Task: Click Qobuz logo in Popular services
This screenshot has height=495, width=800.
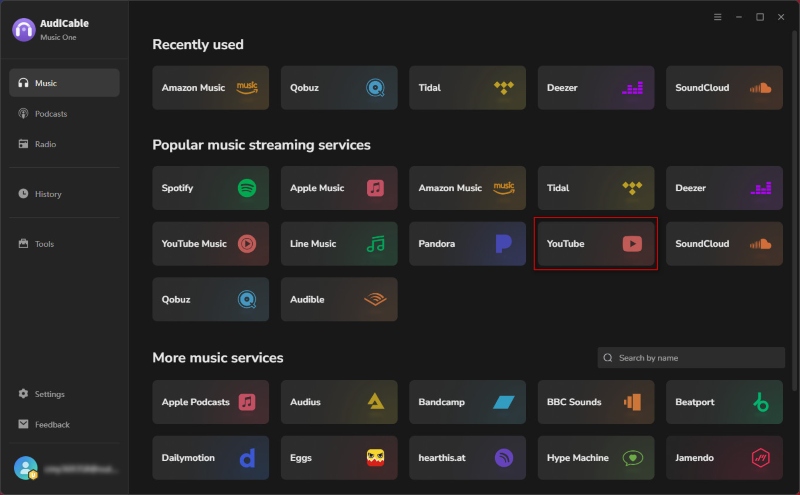Action: pyautogui.click(x=247, y=300)
